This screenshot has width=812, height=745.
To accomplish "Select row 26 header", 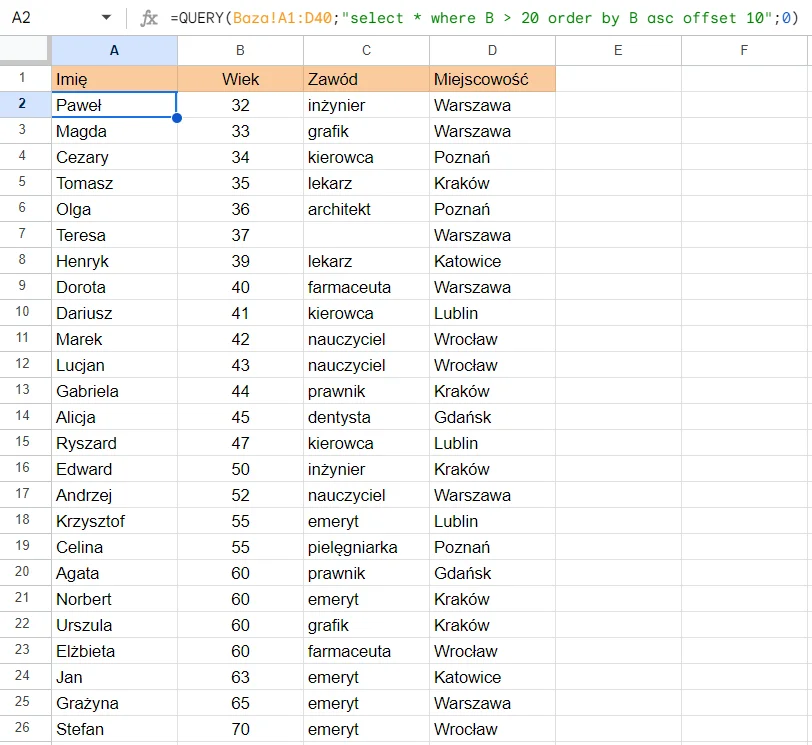I will [x=25, y=729].
